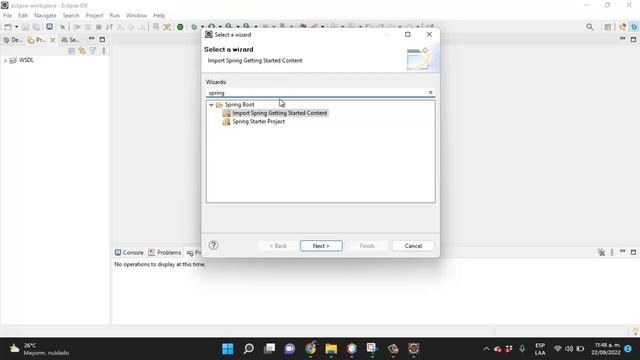This screenshot has height=360, width=640.
Task: Toggle Link with Editor in Project Explorer
Action: point(82,51)
